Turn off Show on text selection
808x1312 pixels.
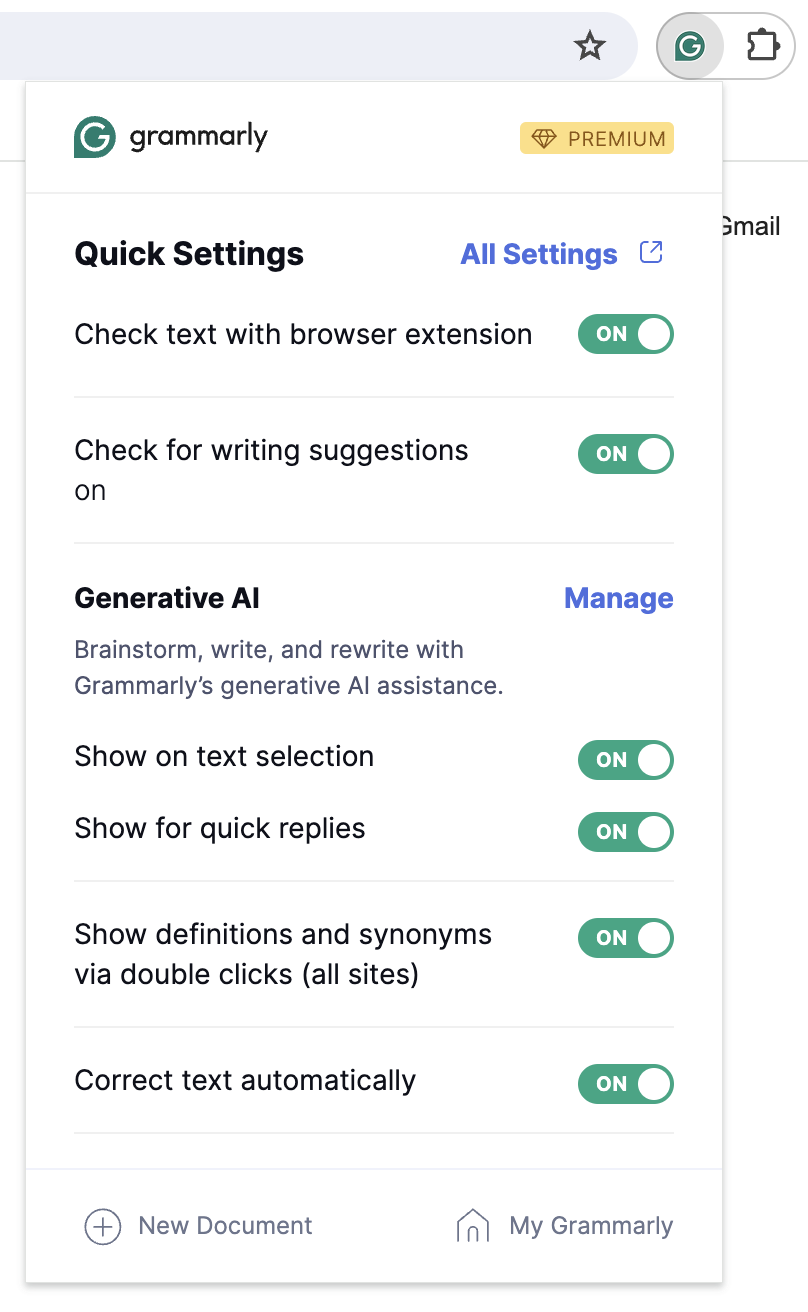tap(626, 760)
